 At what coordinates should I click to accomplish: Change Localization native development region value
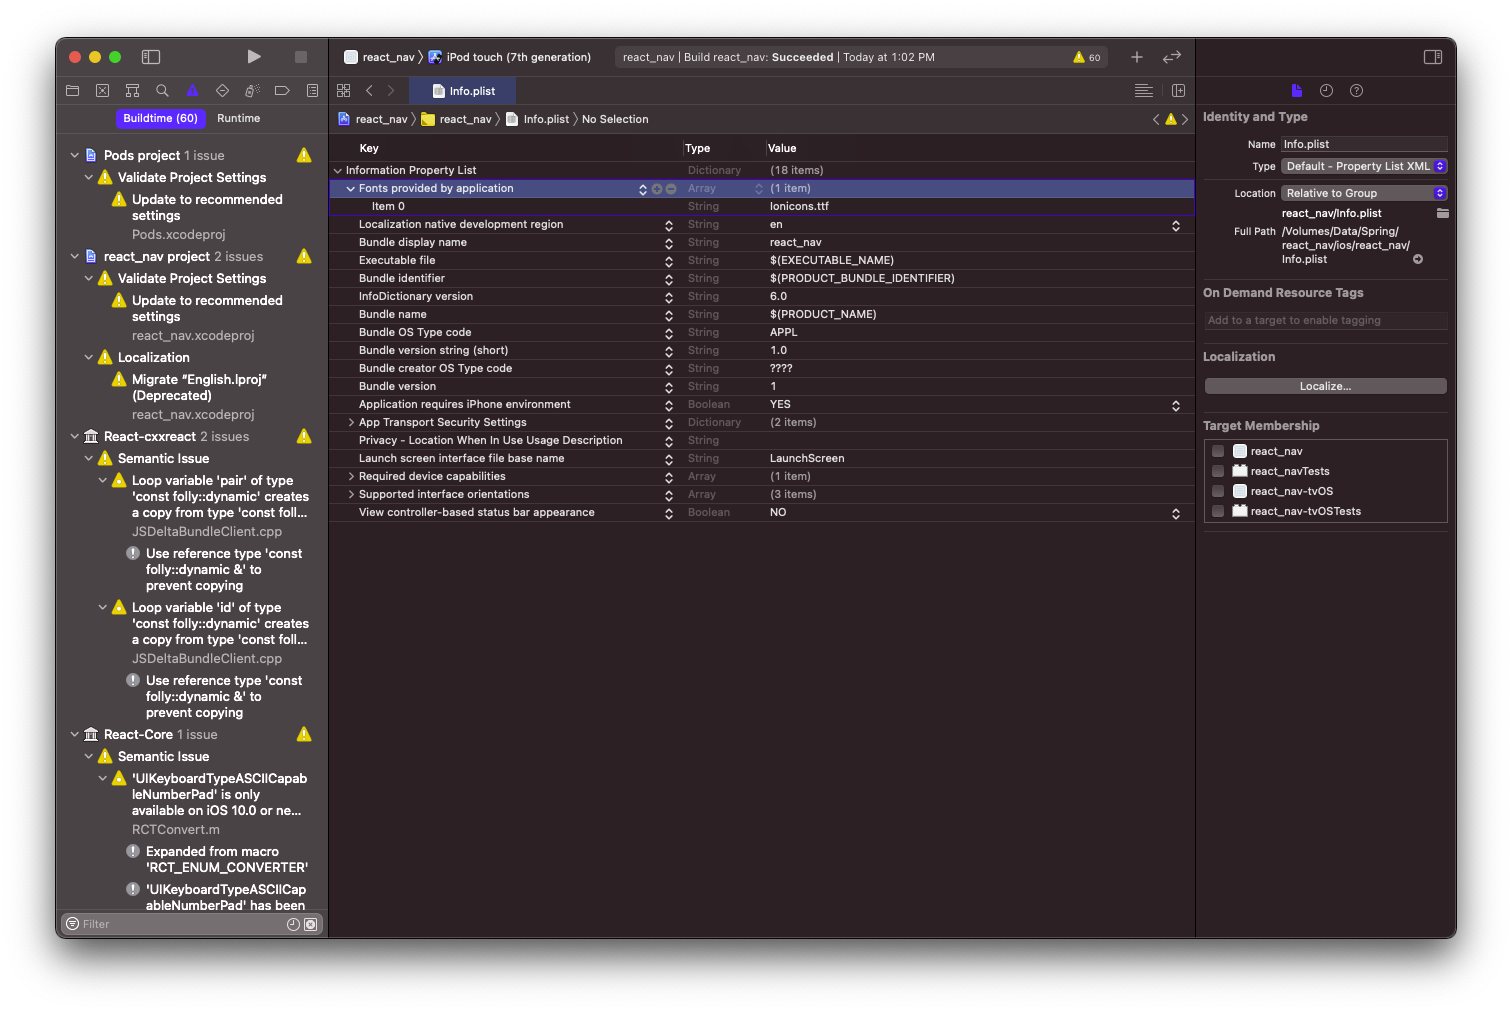[x=1176, y=225]
